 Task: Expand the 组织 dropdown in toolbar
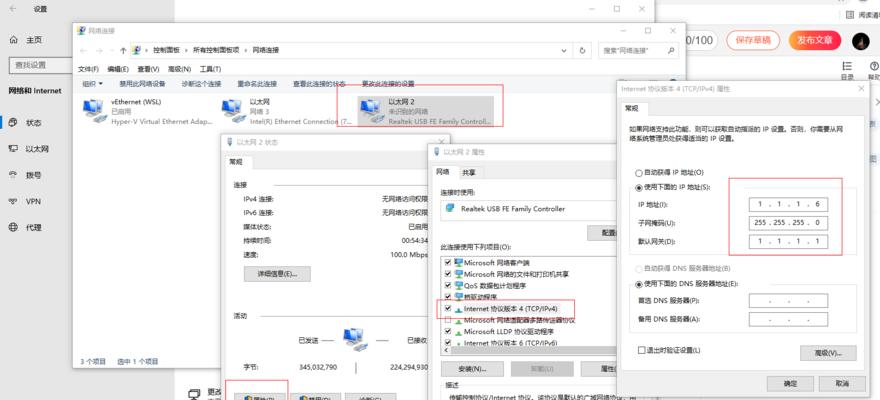(x=93, y=84)
